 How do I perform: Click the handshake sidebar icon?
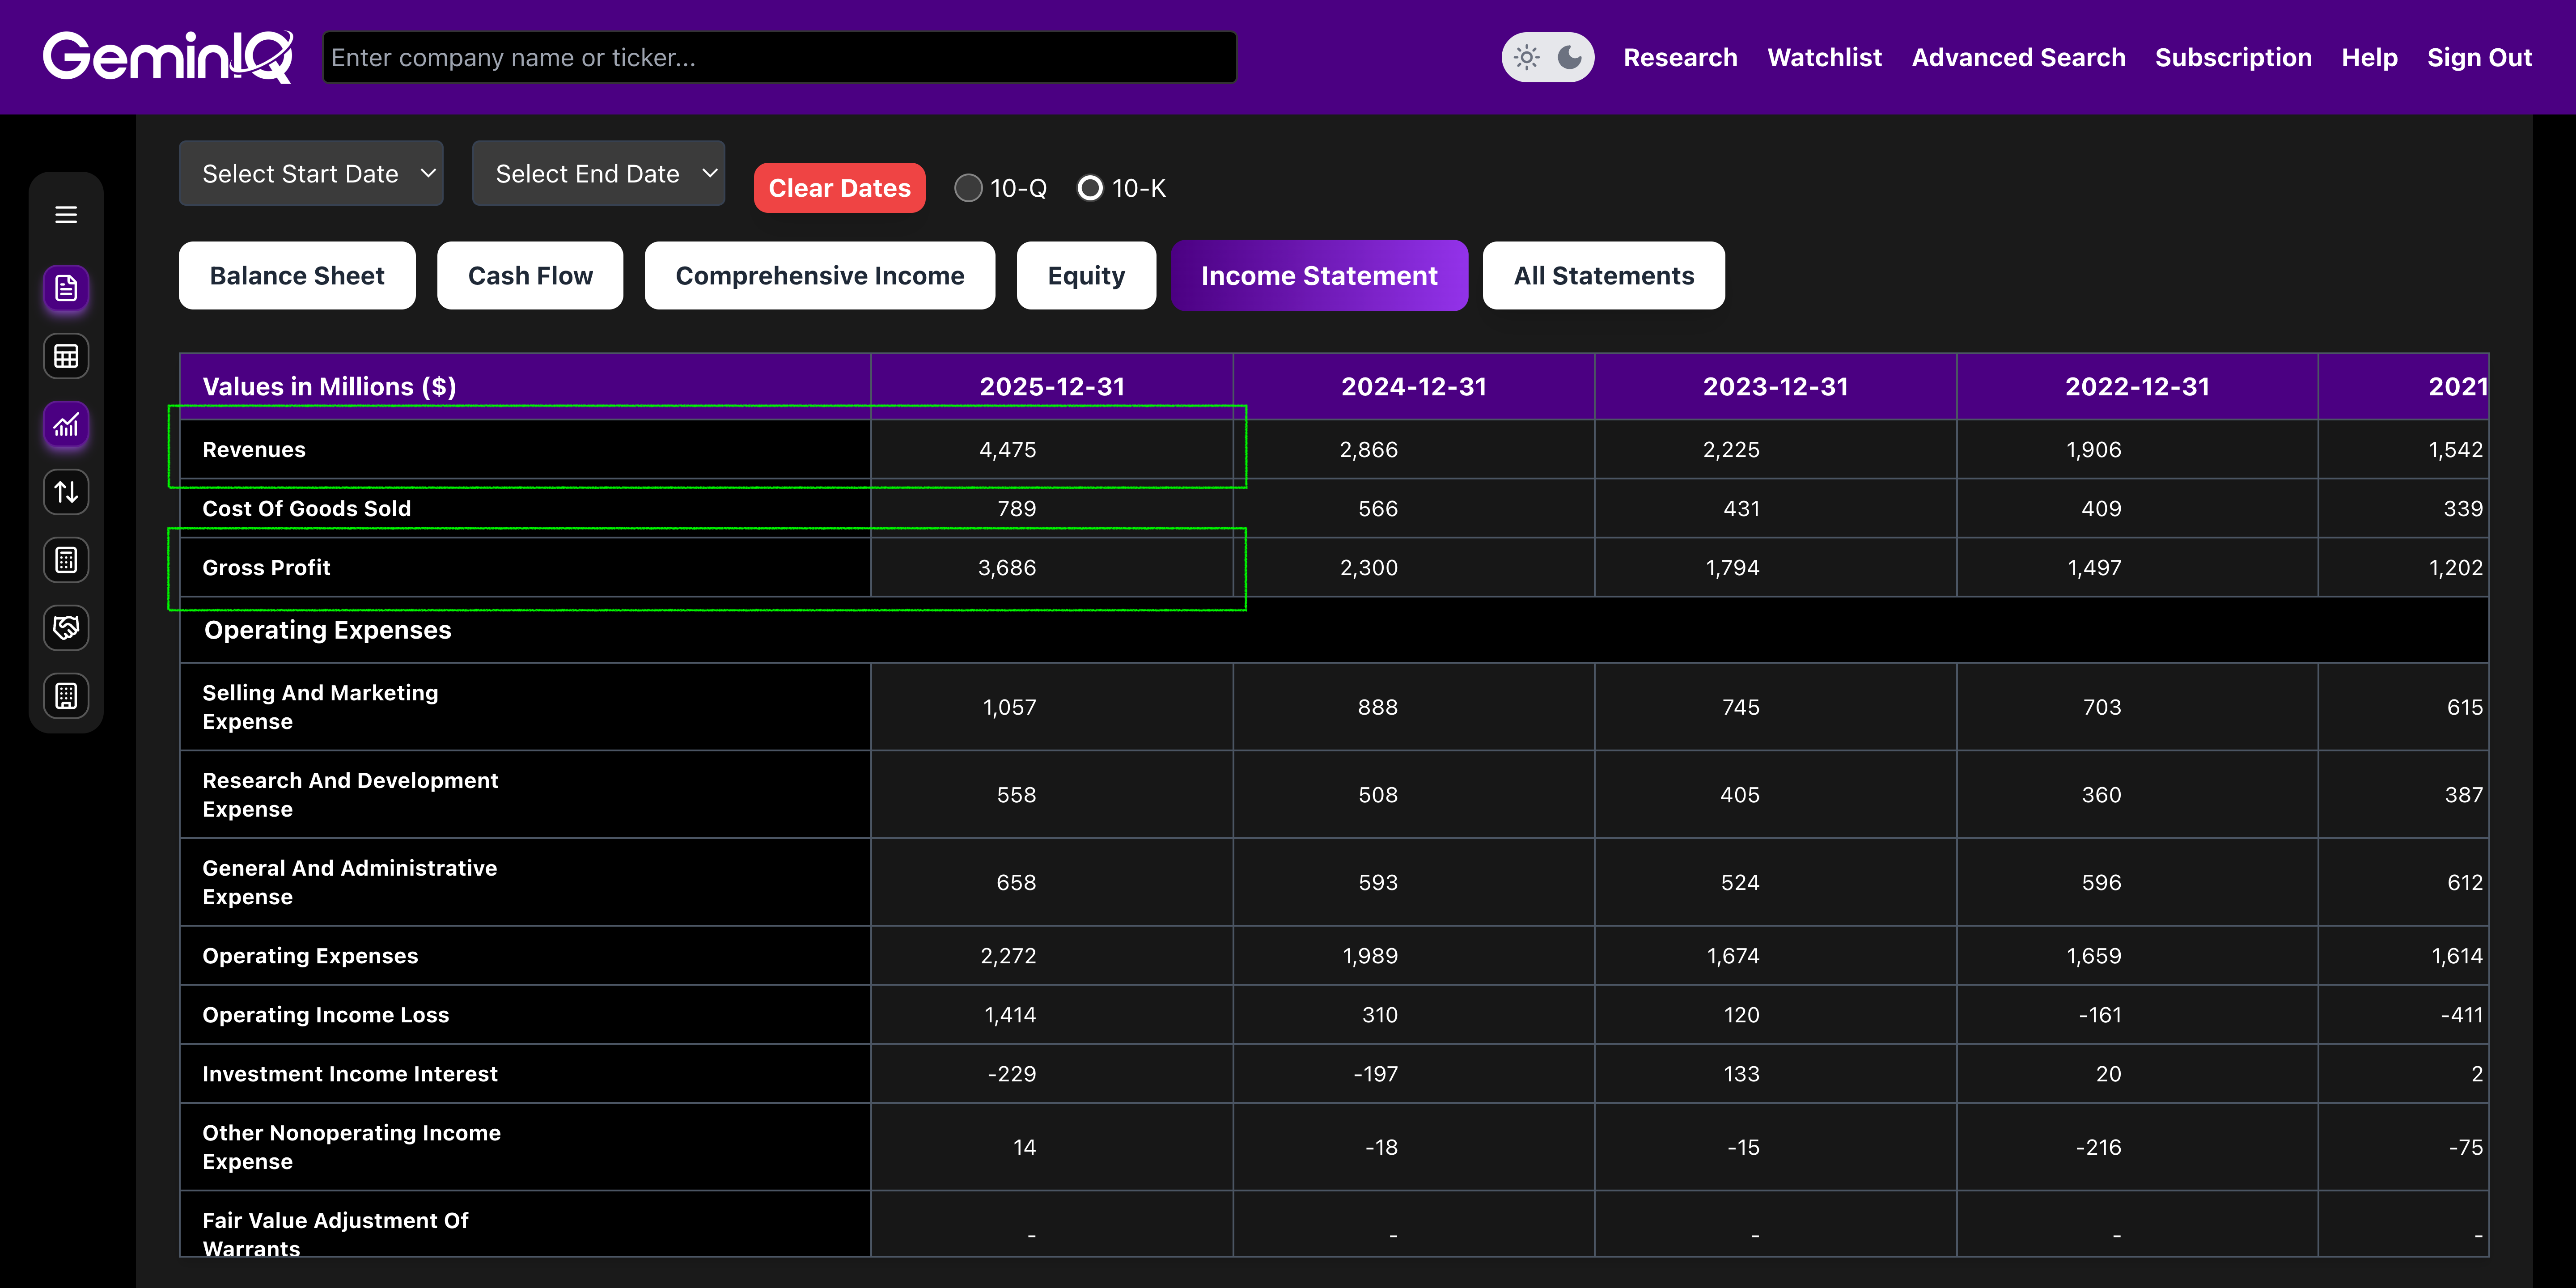pyautogui.click(x=66, y=628)
